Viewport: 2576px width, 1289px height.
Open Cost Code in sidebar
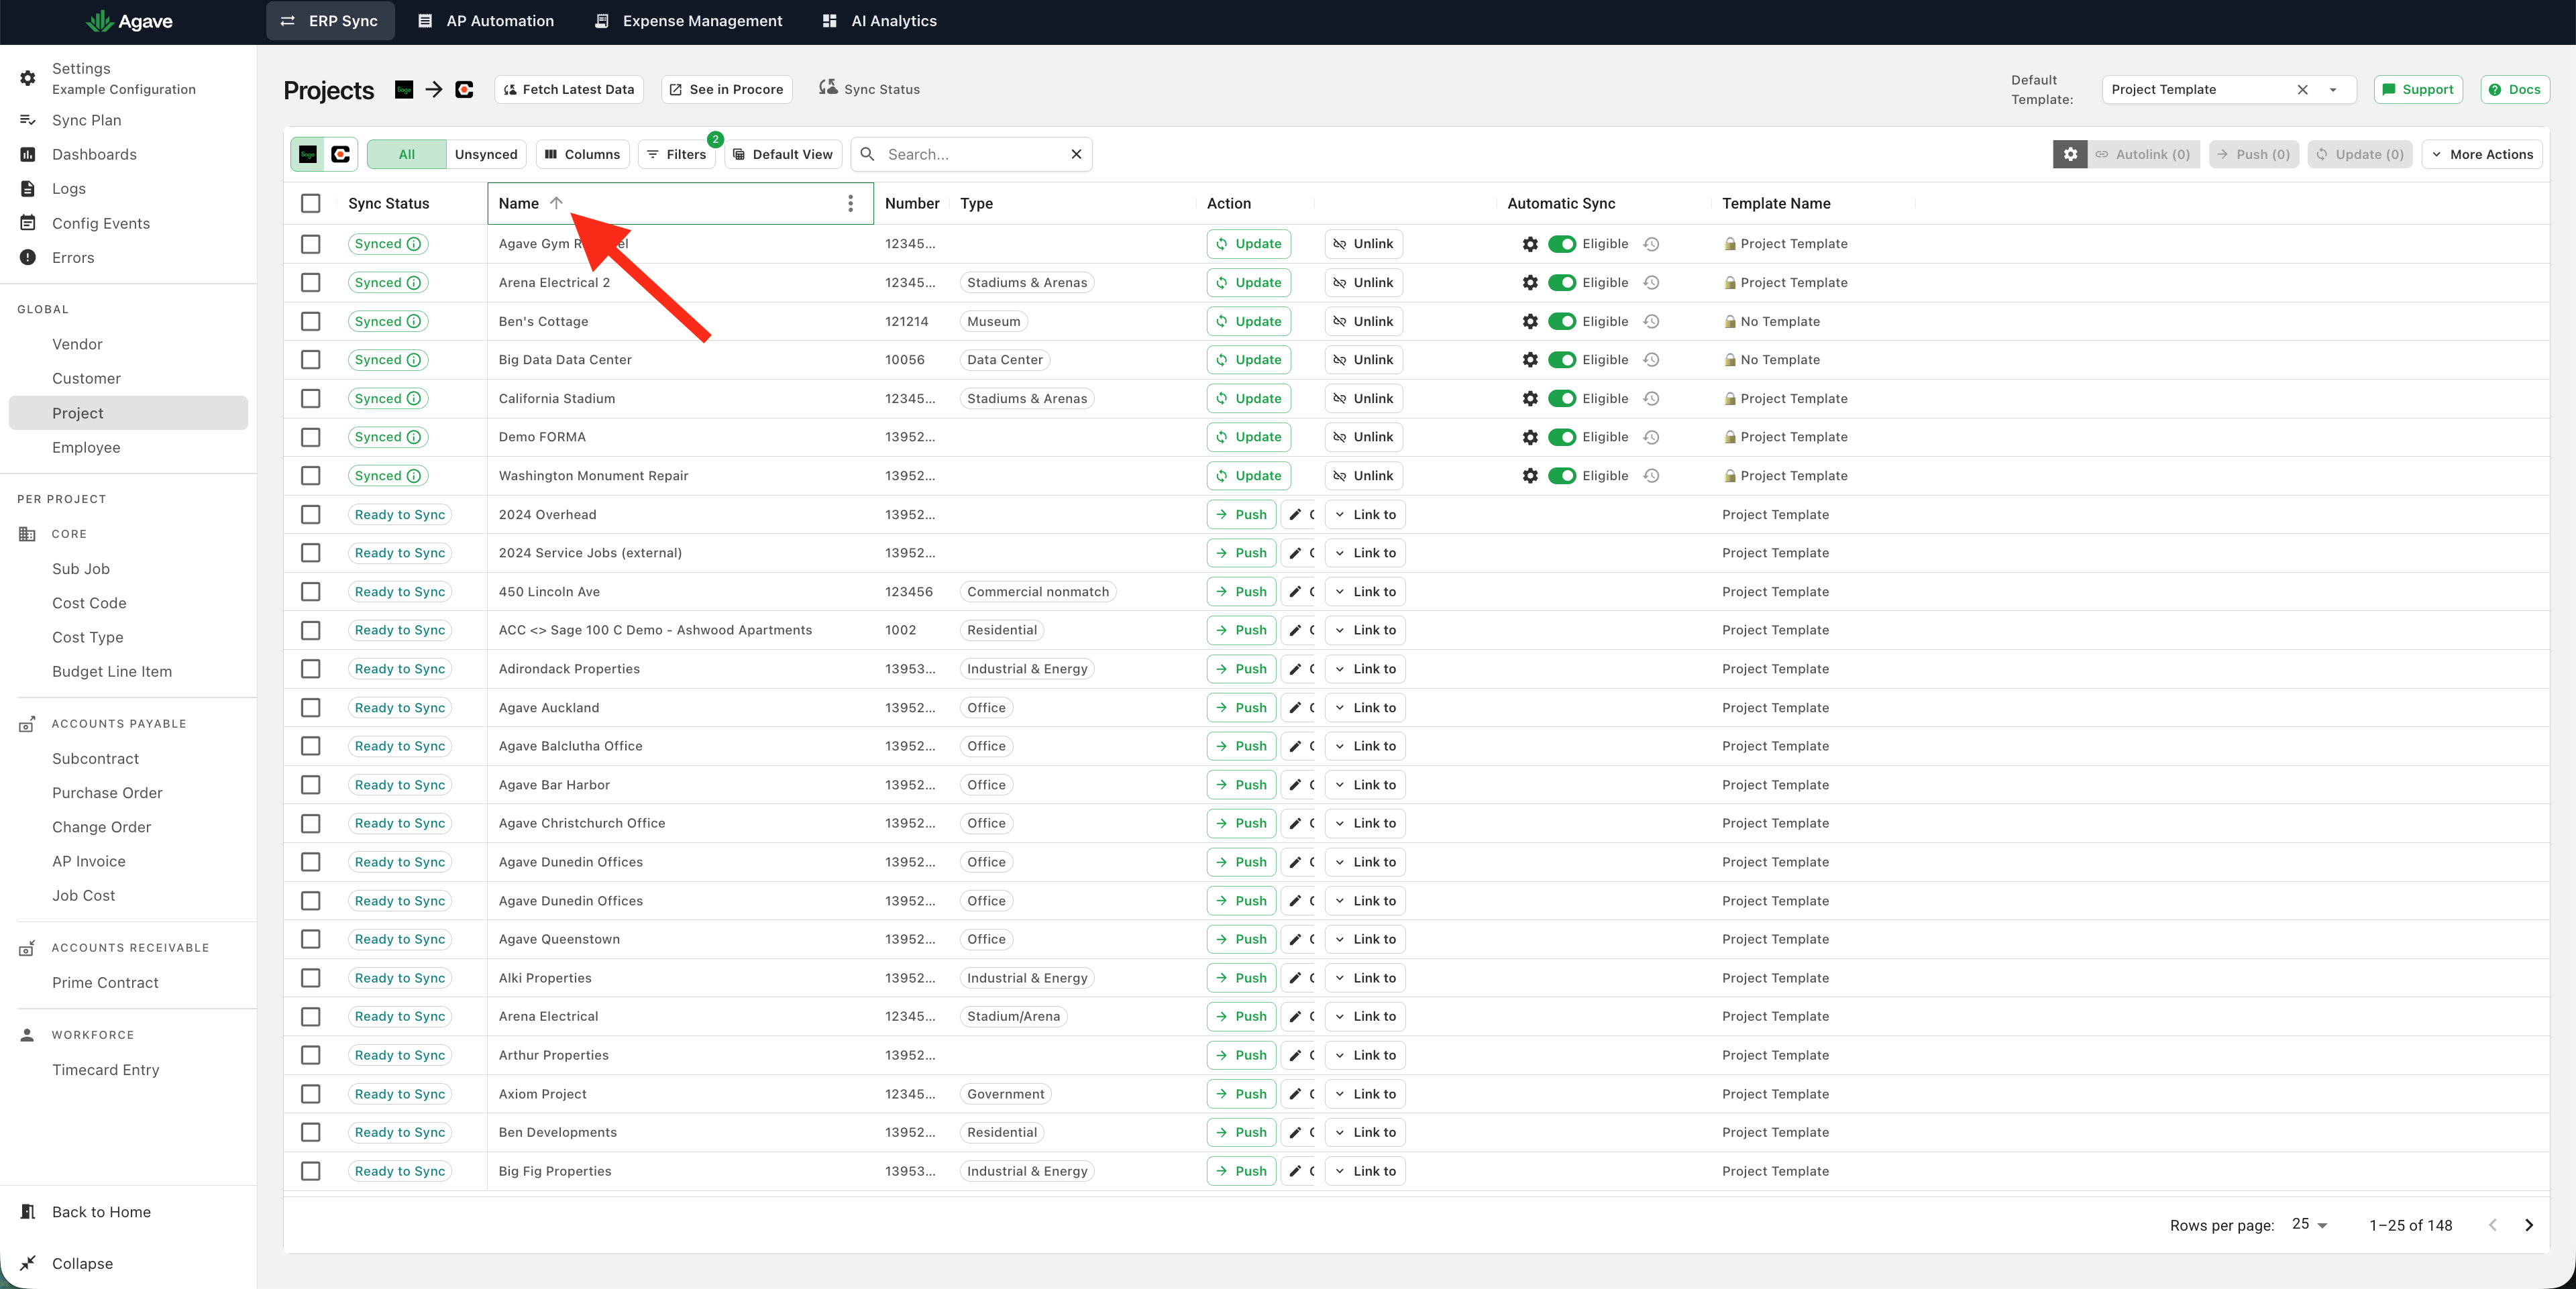click(89, 603)
